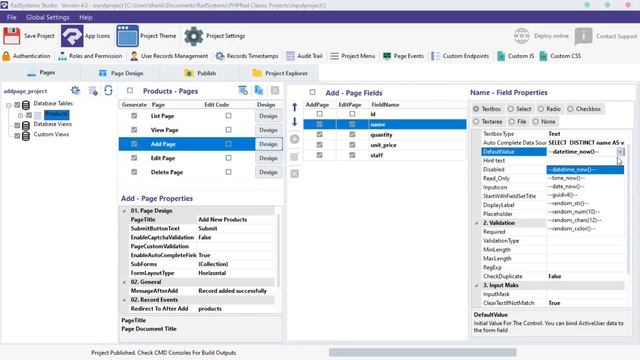Image resolution: width=640 pixels, height=360 pixels.
Task: Switch to Project Explorer tab
Action: [280, 73]
